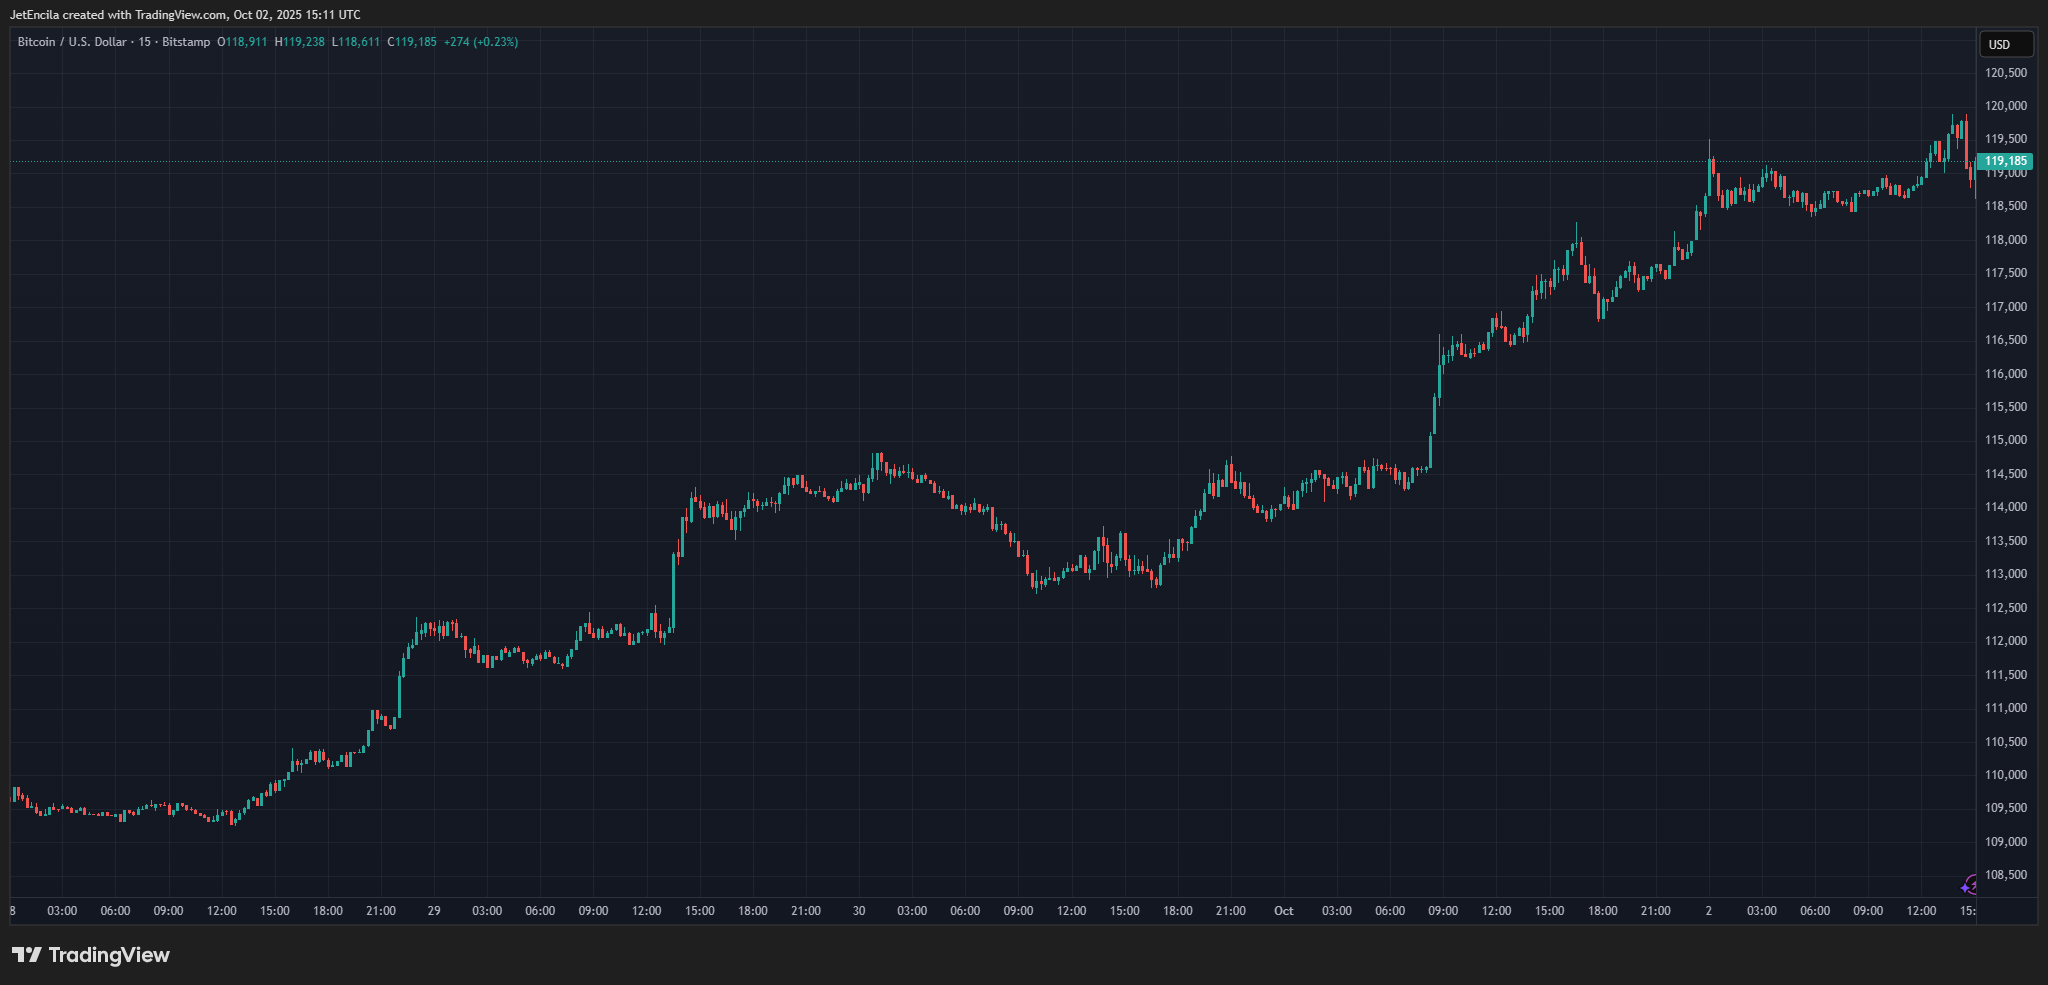Image resolution: width=2048 pixels, height=985 pixels.
Task: Select the Oct label on the time axis
Action: 1284,911
